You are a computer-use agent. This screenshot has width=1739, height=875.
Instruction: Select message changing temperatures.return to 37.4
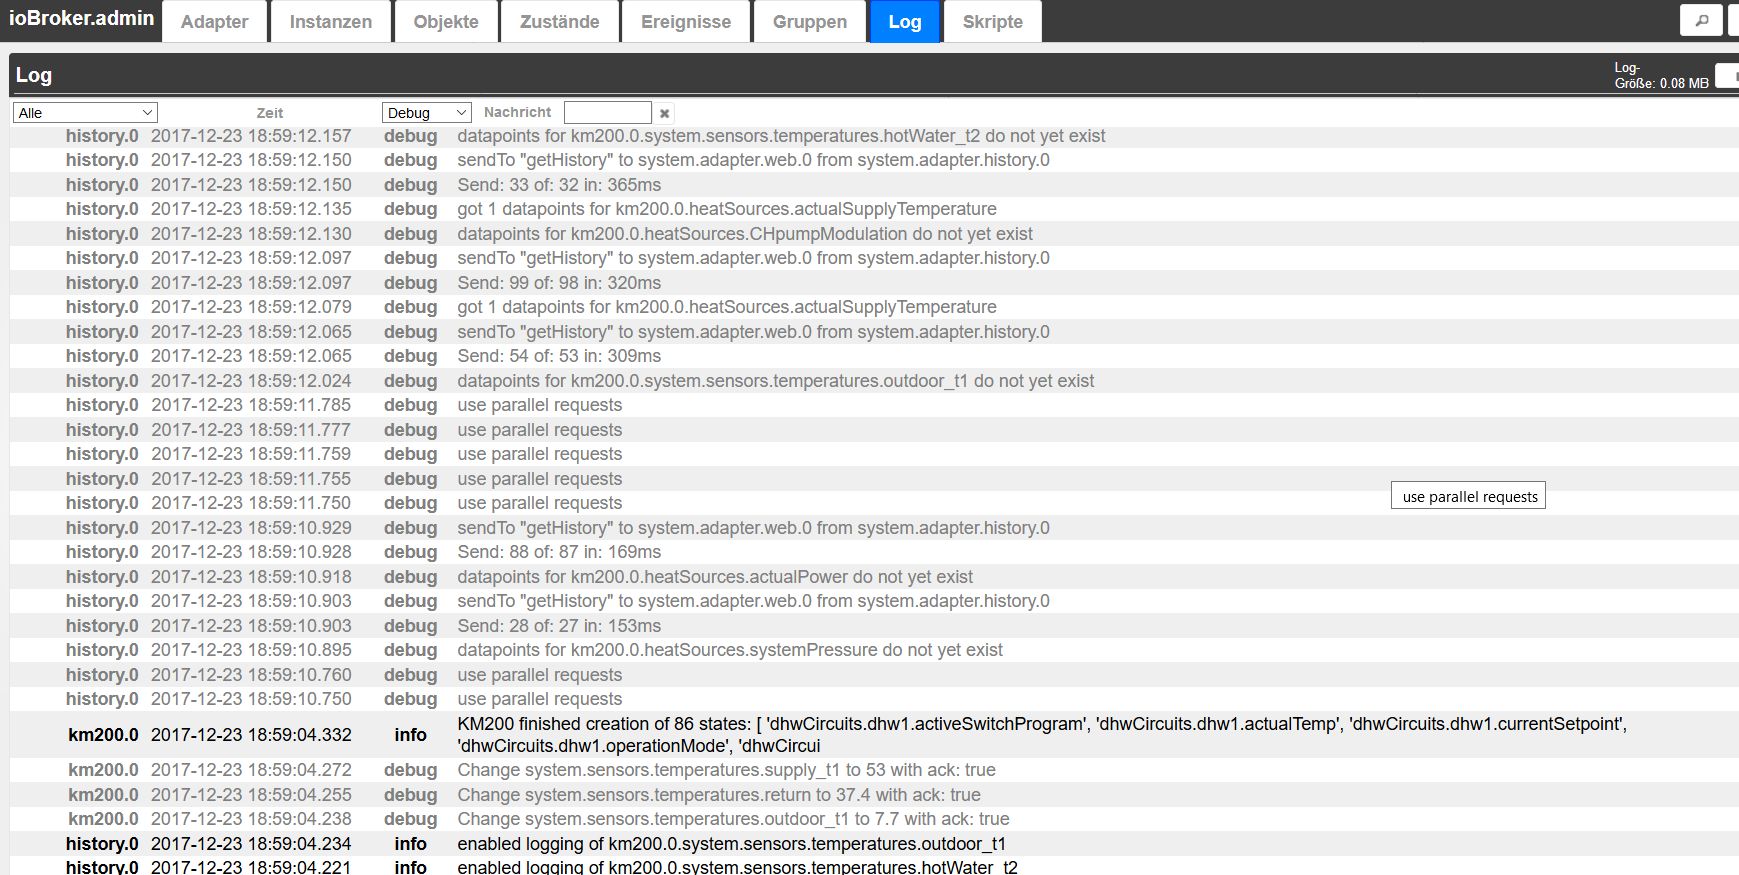point(718,795)
